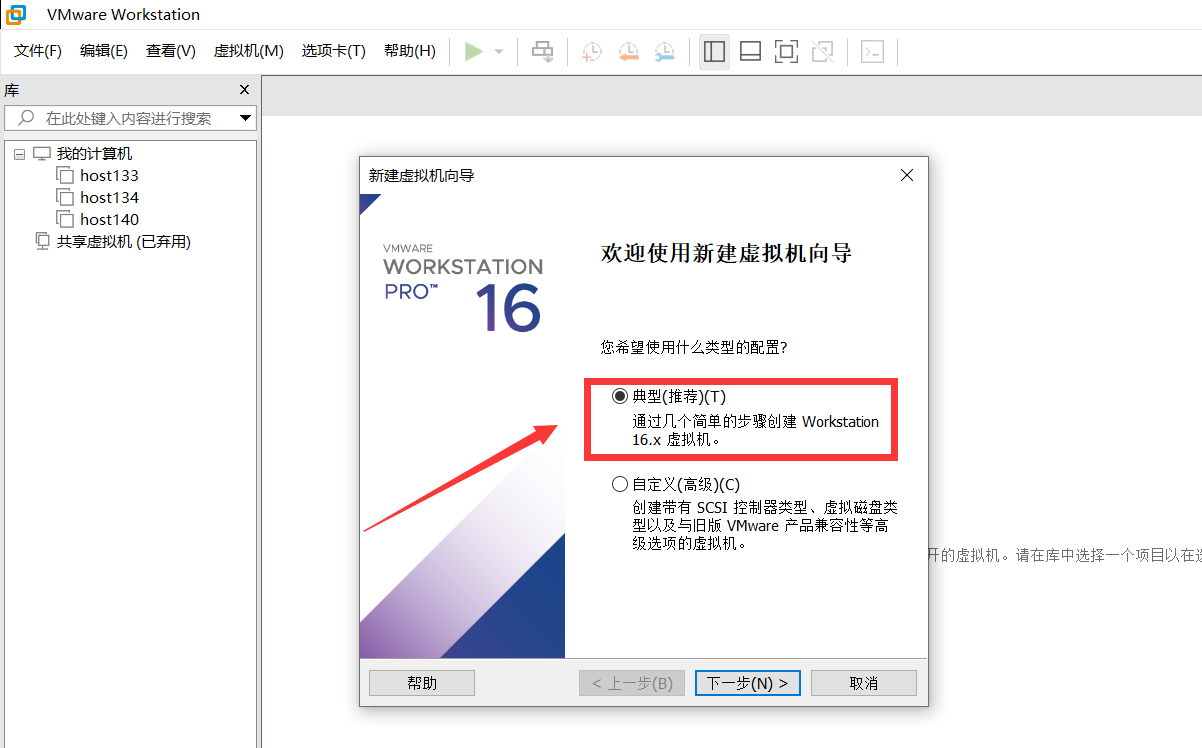Click the VMware Workstation app icon in title bar
This screenshot has width=1202, height=748.
point(15,14)
